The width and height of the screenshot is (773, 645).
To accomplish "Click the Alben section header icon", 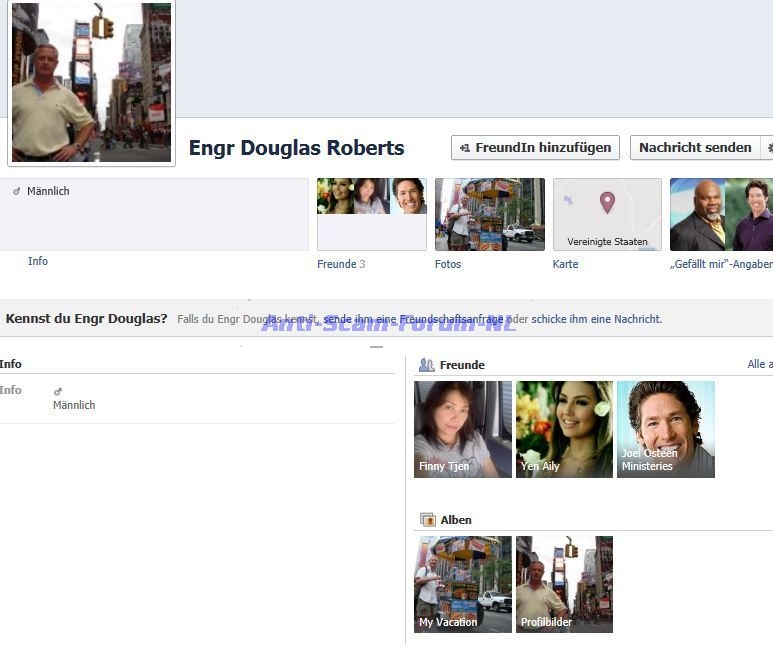I will [x=427, y=520].
